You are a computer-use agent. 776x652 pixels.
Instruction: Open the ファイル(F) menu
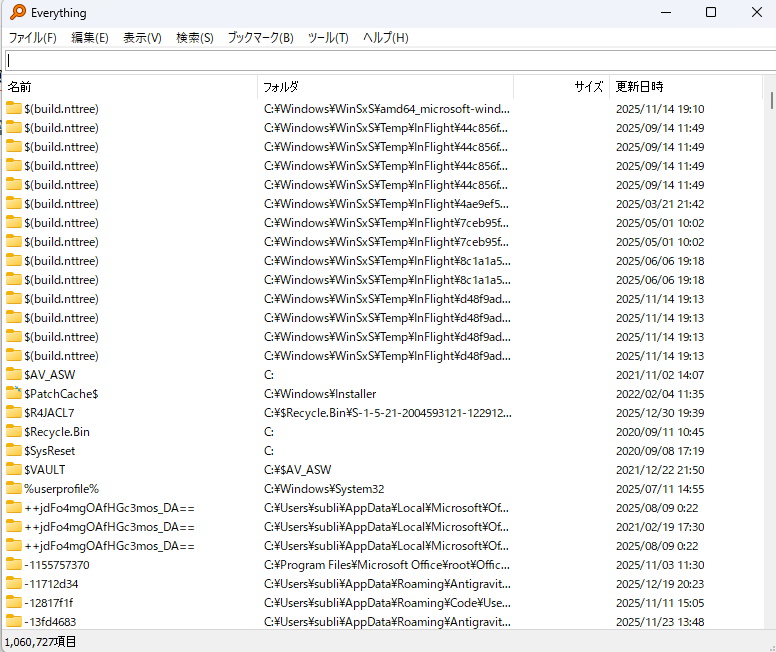[32, 38]
